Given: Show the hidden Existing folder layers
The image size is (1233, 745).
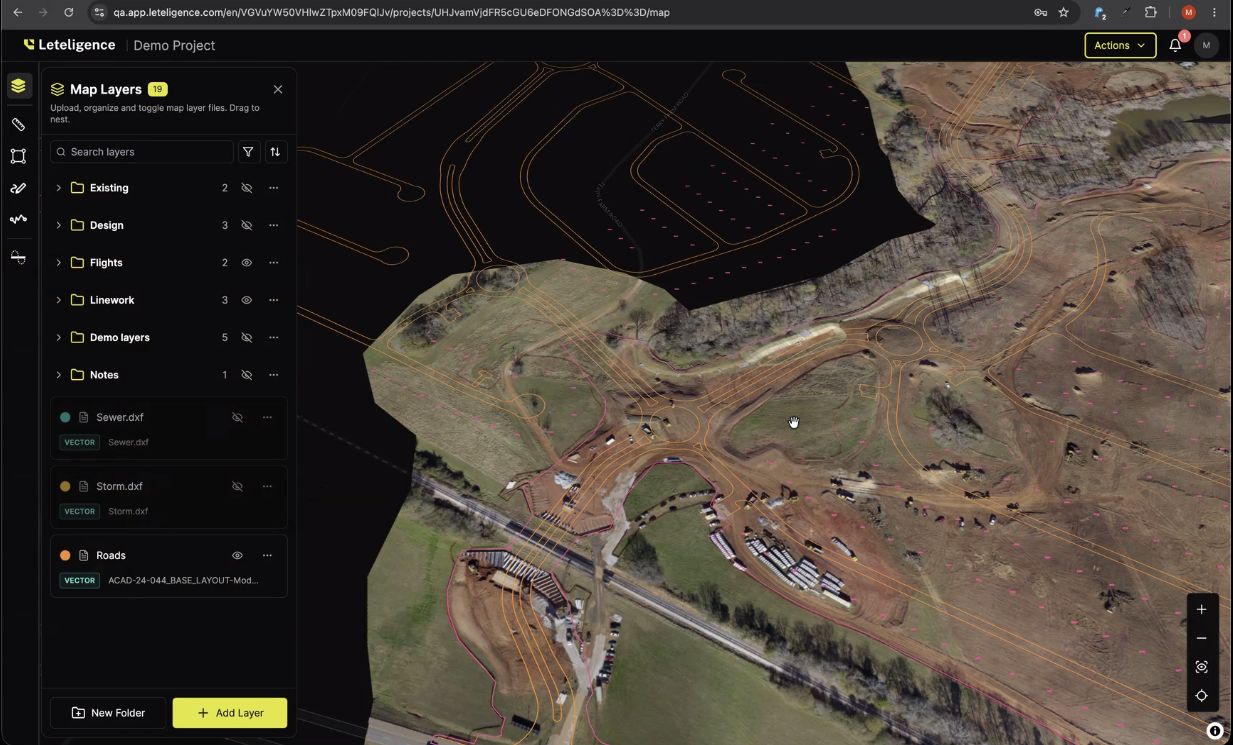Looking at the screenshot, I should click(x=246, y=188).
